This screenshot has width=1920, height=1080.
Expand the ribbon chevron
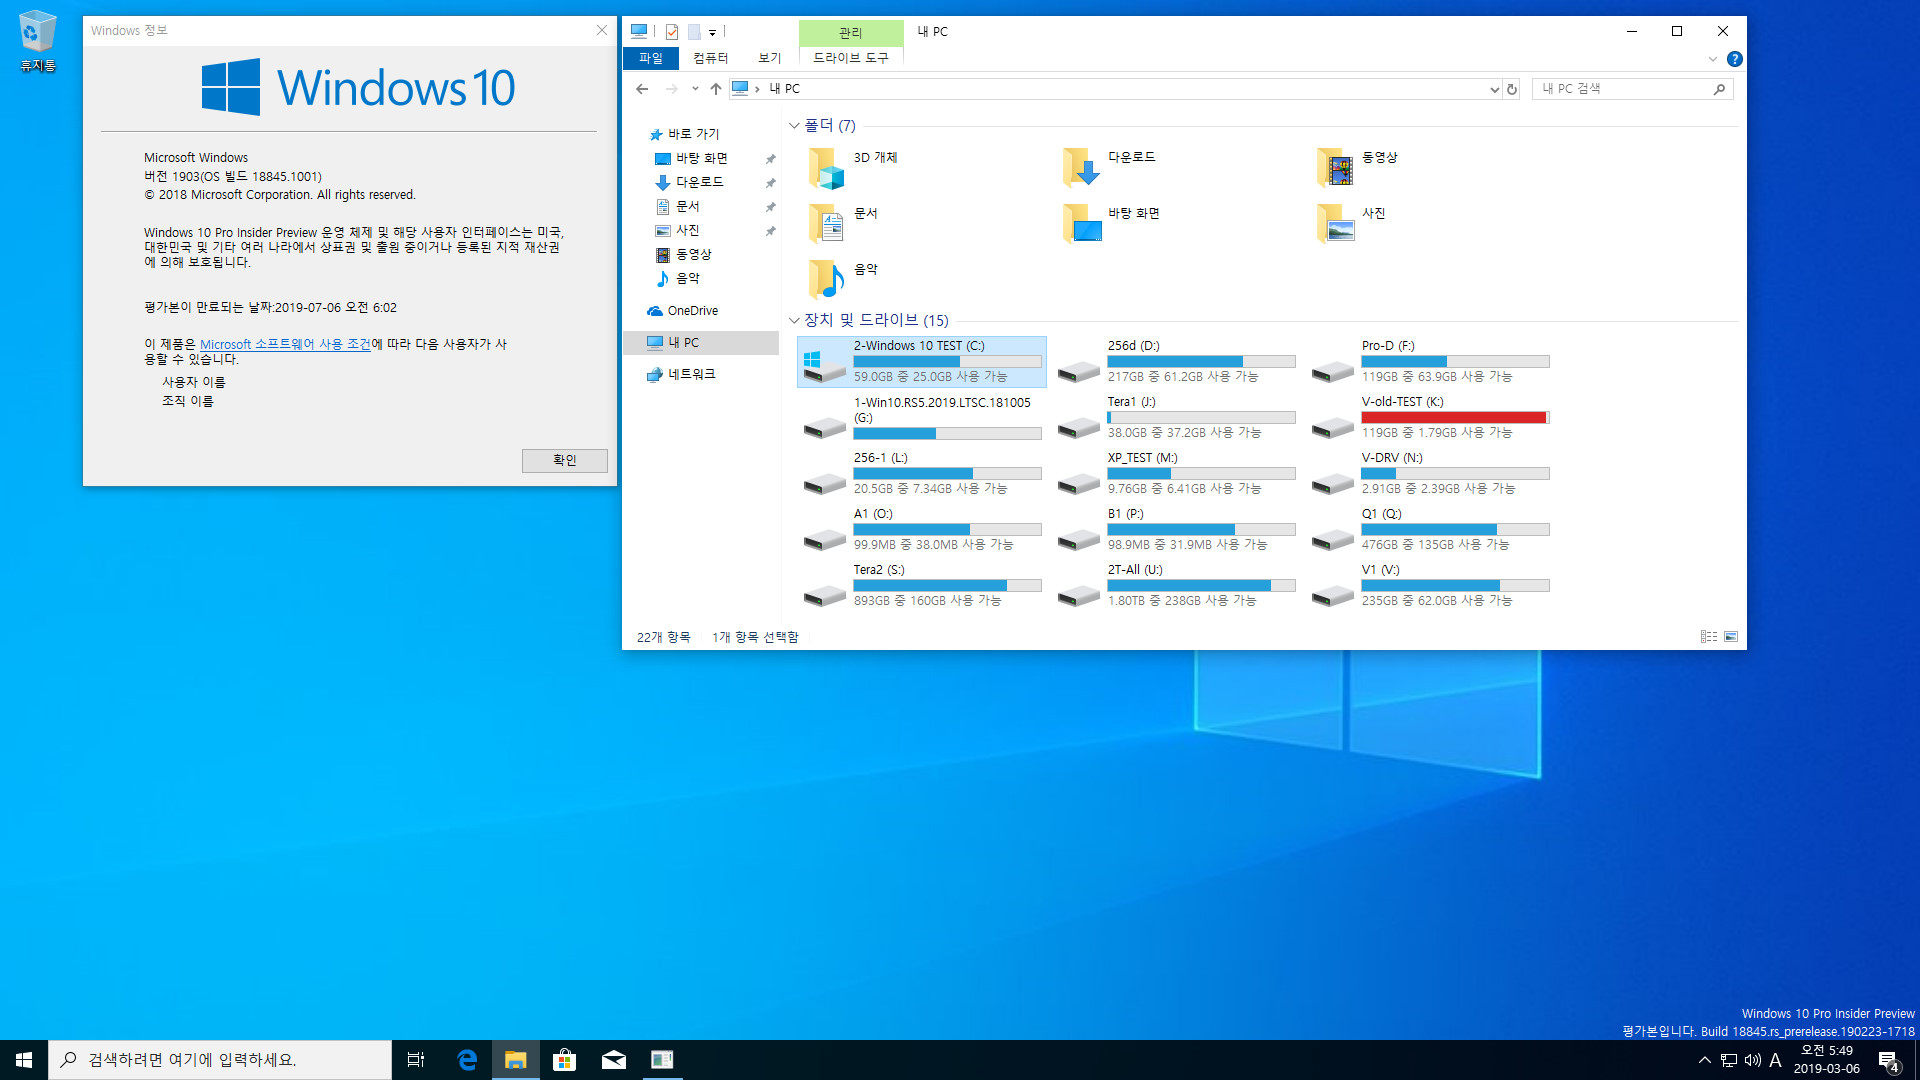tap(1713, 59)
